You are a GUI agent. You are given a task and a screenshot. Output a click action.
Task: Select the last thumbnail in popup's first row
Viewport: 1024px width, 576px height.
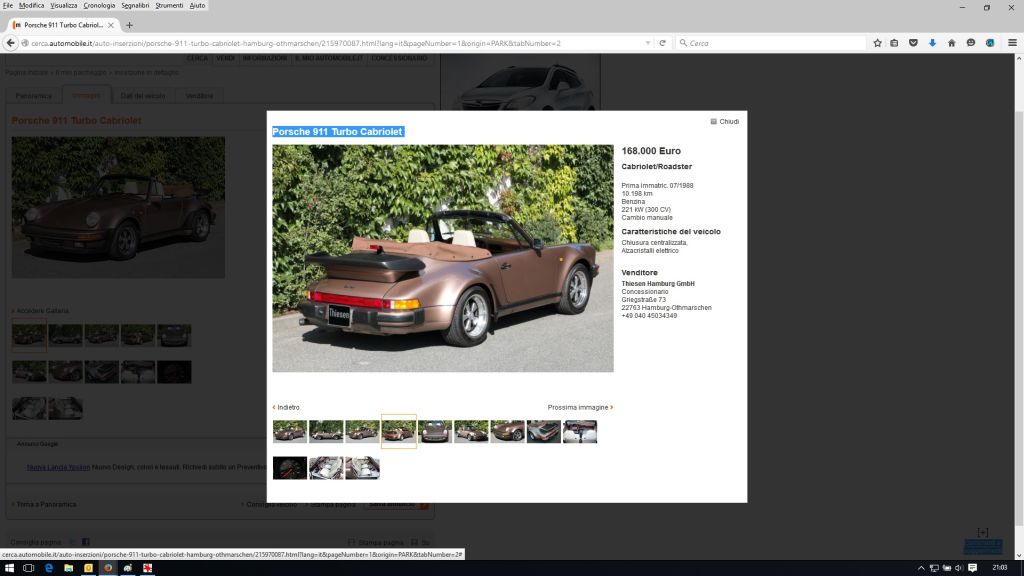point(580,432)
